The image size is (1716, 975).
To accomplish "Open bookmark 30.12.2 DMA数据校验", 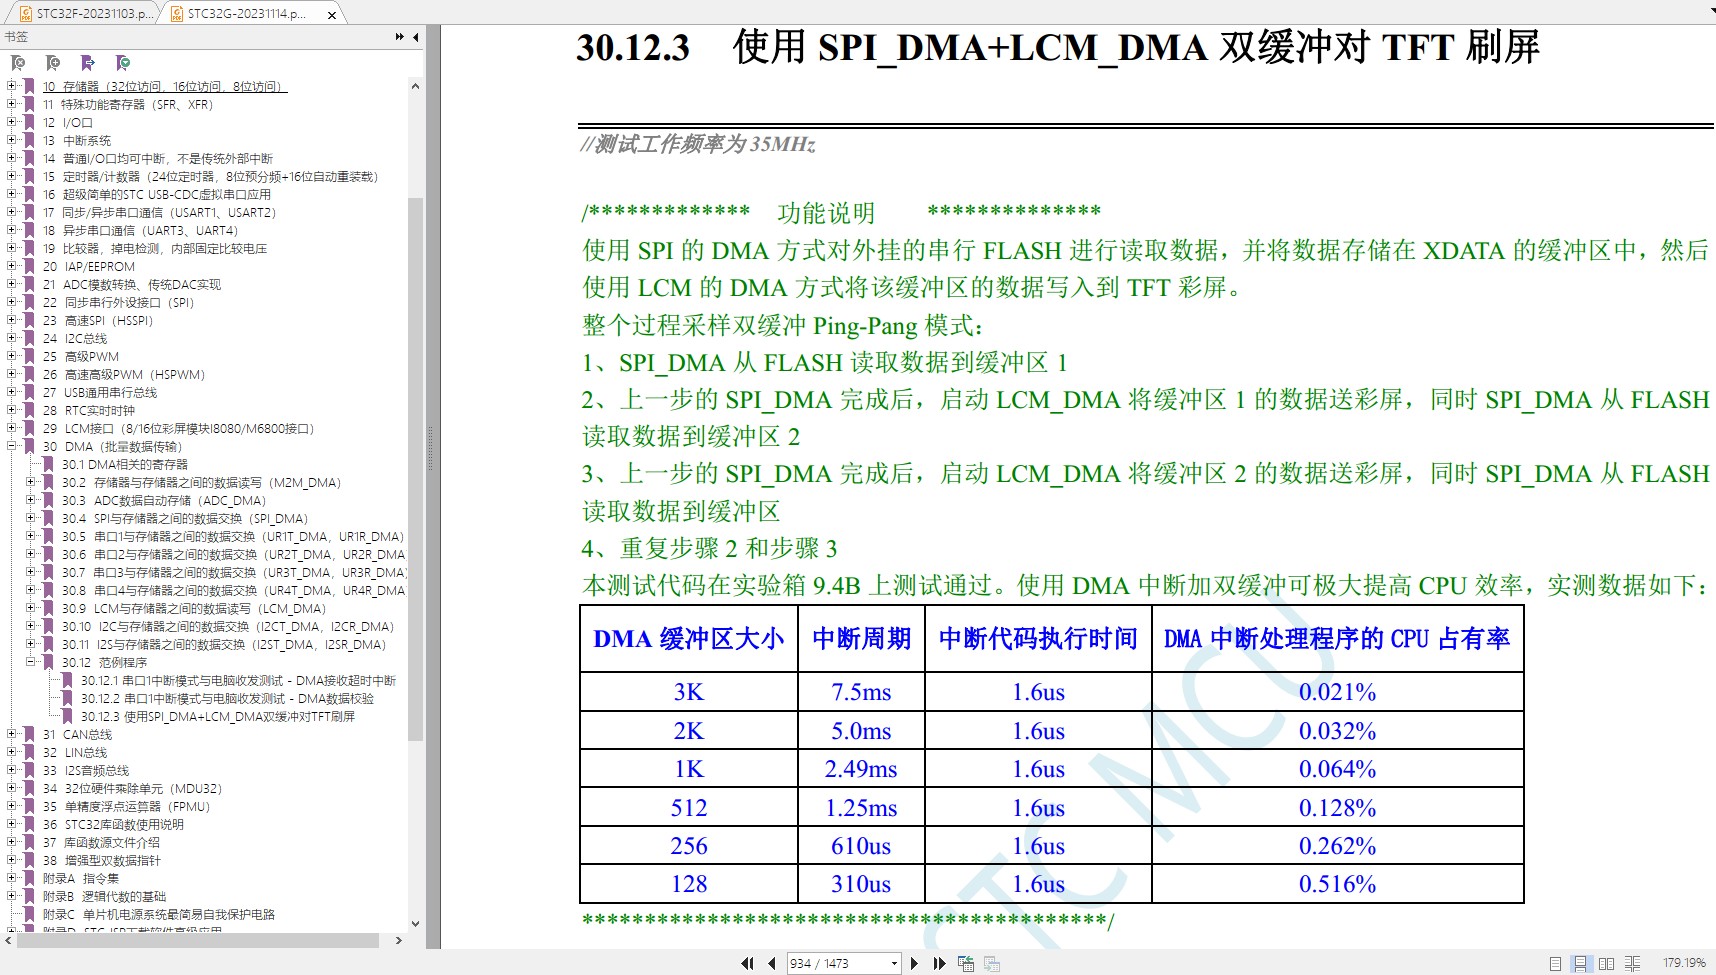I will point(227,699).
